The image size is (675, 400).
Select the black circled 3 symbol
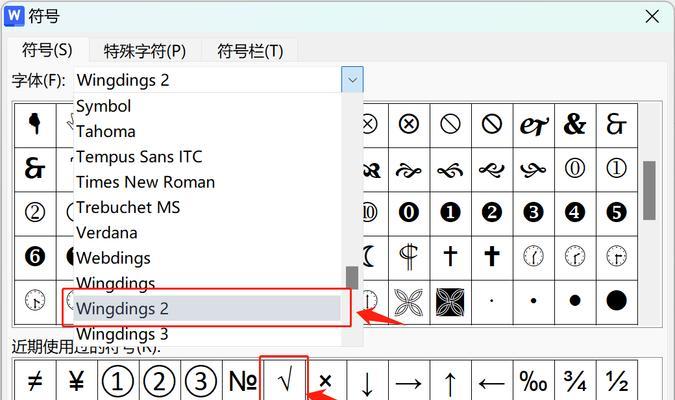pyautogui.click(x=533, y=213)
